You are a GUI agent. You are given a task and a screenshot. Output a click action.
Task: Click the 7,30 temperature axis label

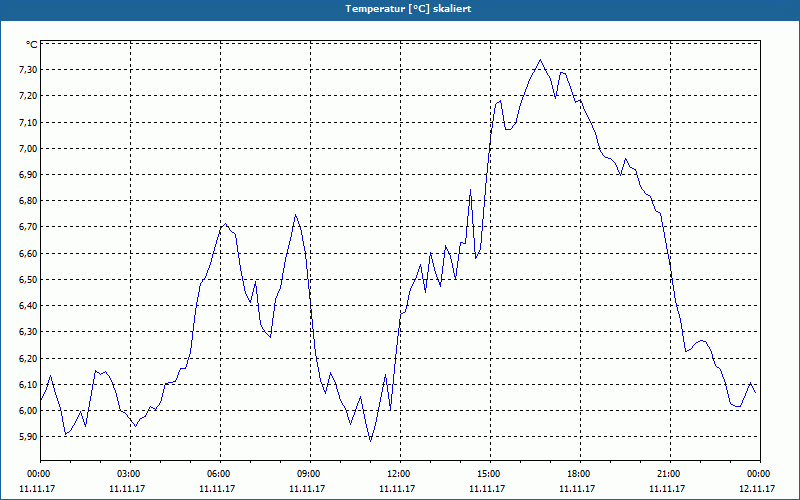pyautogui.click(x=28, y=70)
